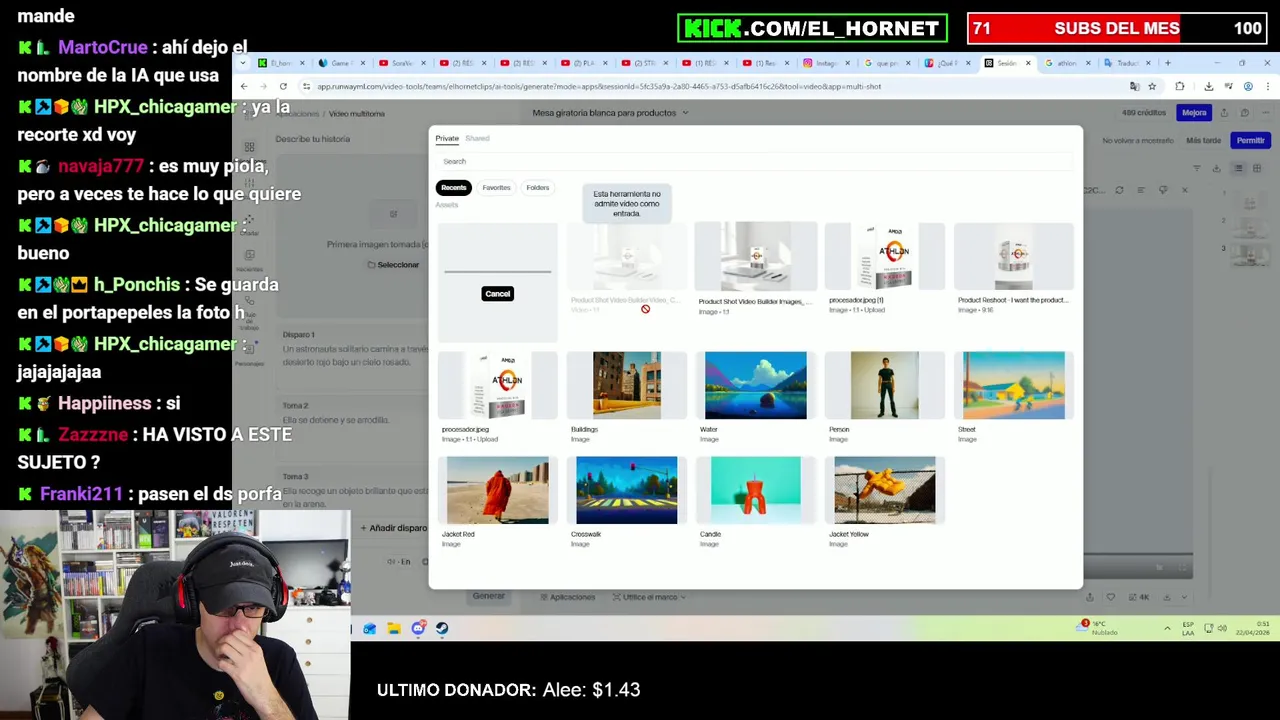Open the Utilice el marco dropdown
The height and width of the screenshot is (720, 1280).
[x=650, y=597]
